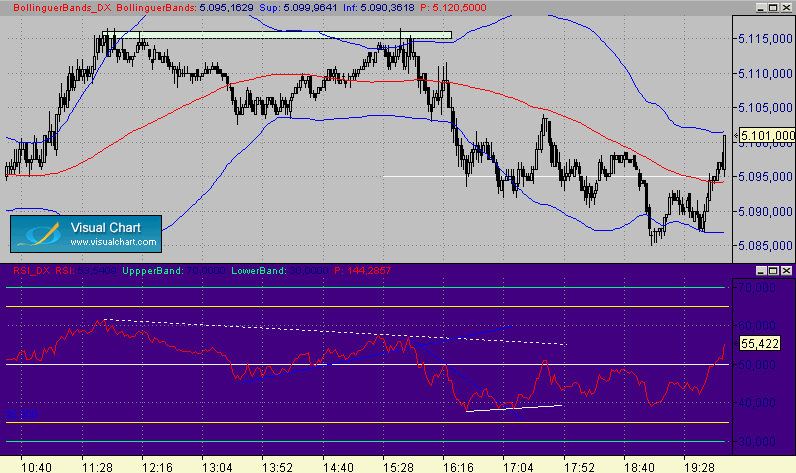Click the 70,000 RSI axis label

[757, 288]
